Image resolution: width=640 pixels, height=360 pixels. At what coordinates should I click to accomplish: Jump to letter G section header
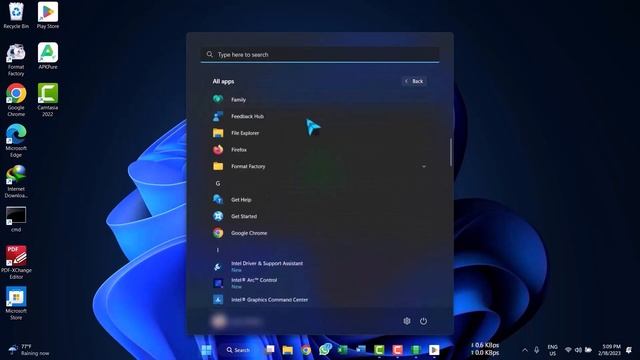click(x=218, y=183)
